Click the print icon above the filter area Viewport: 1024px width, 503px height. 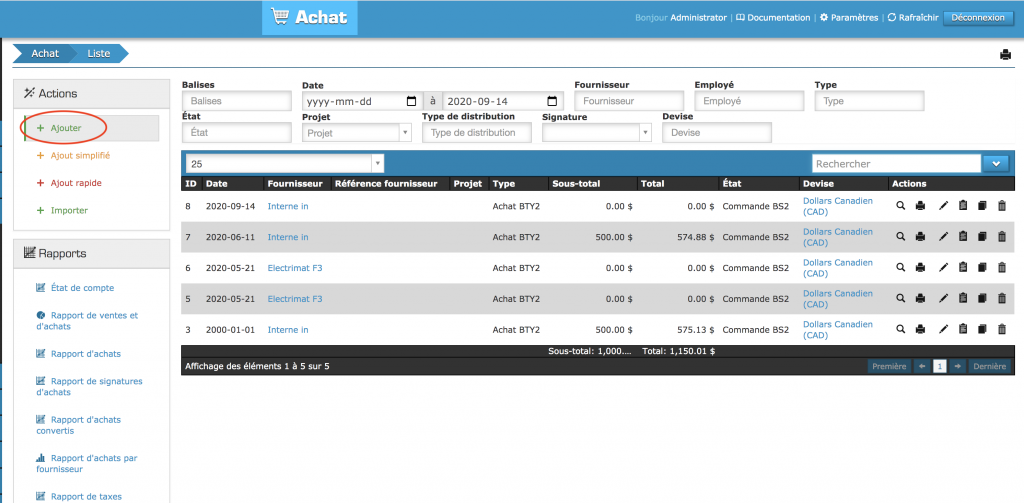coord(1005,55)
